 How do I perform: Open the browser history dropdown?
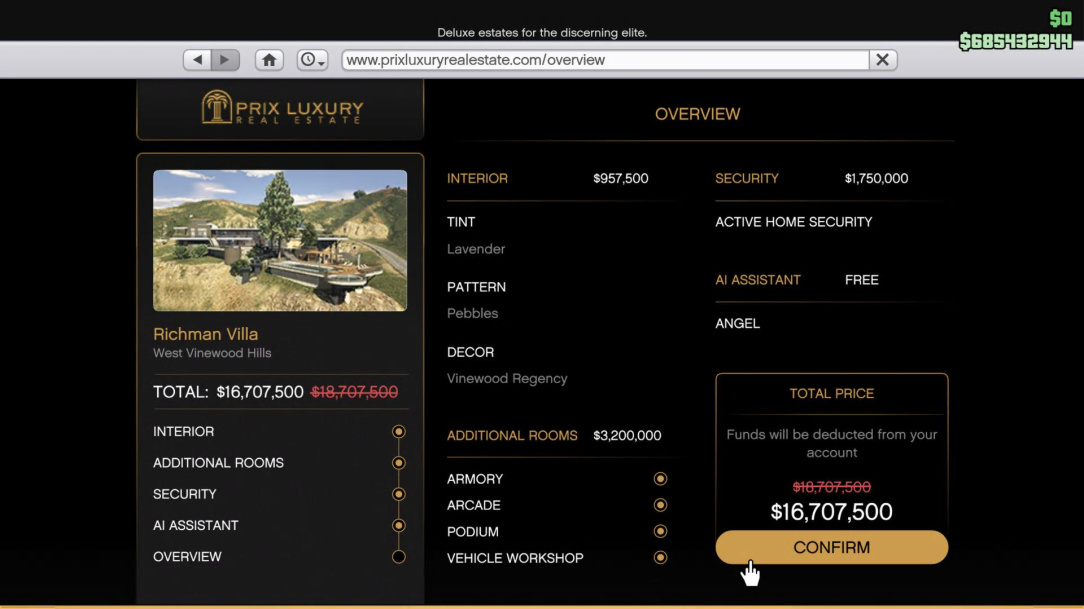pyautogui.click(x=312, y=60)
